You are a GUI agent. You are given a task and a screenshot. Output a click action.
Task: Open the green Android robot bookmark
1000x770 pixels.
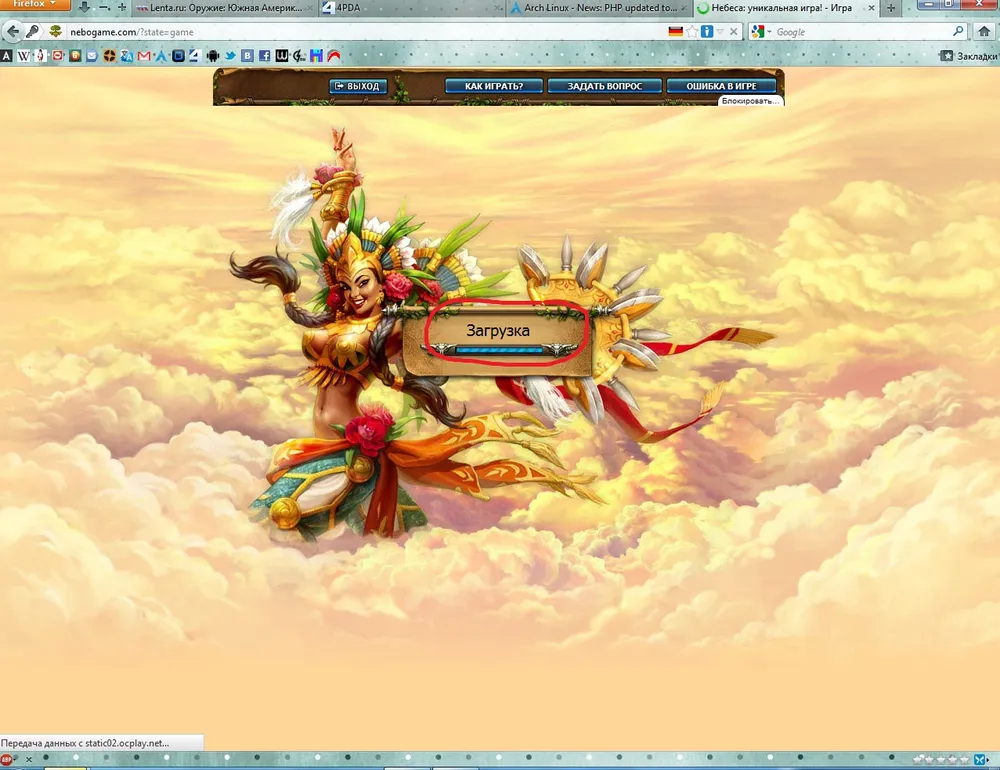click(x=213, y=56)
